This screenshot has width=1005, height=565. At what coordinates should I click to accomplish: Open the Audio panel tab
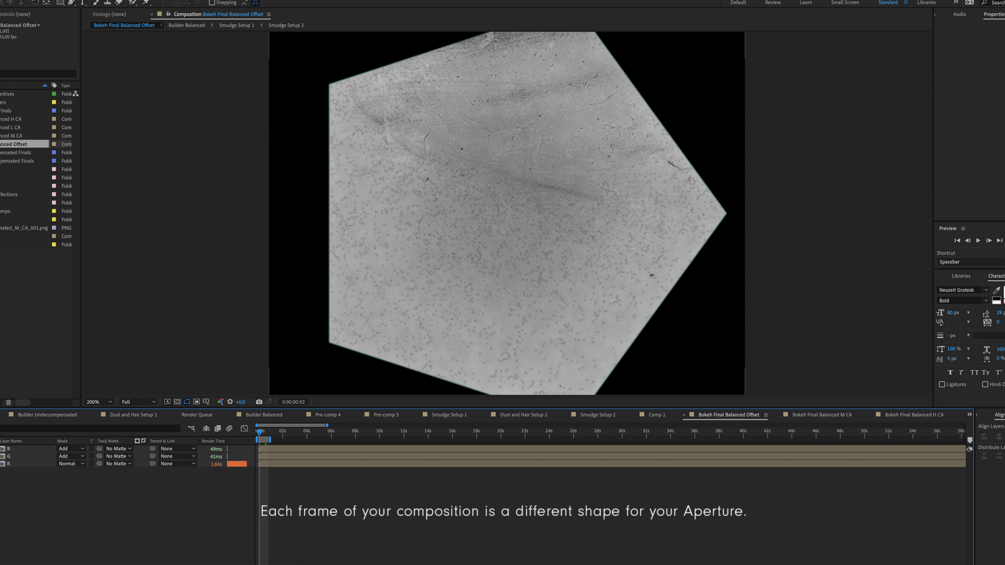click(x=959, y=14)
